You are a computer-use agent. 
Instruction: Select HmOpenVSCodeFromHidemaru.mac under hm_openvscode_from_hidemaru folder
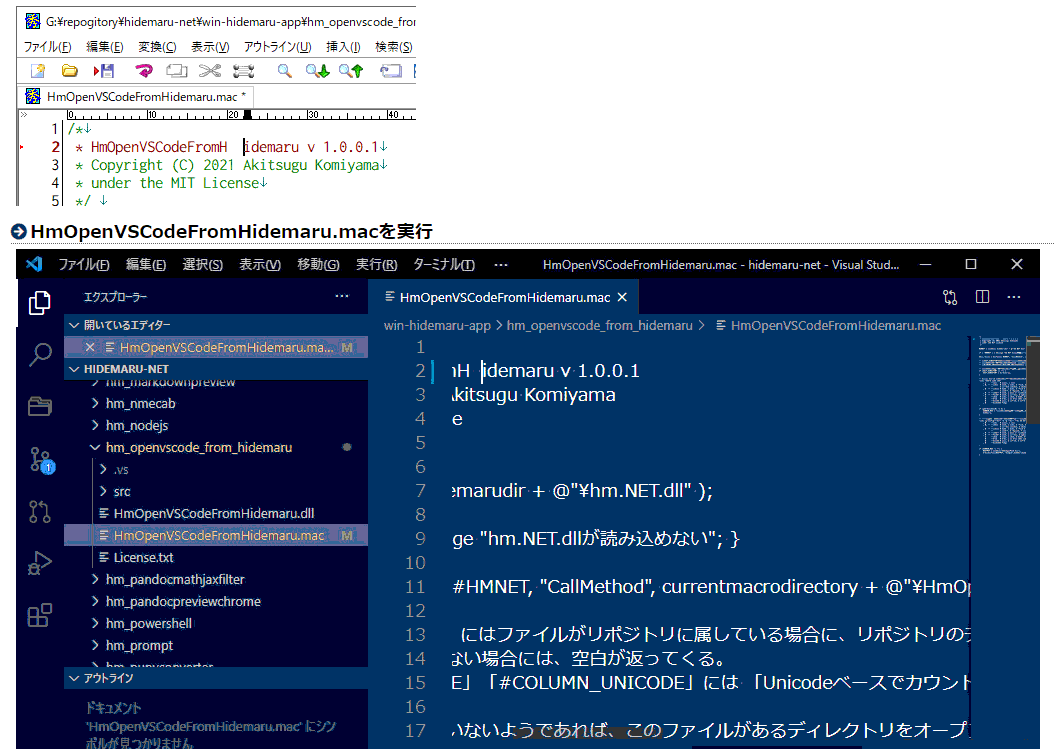215,536
